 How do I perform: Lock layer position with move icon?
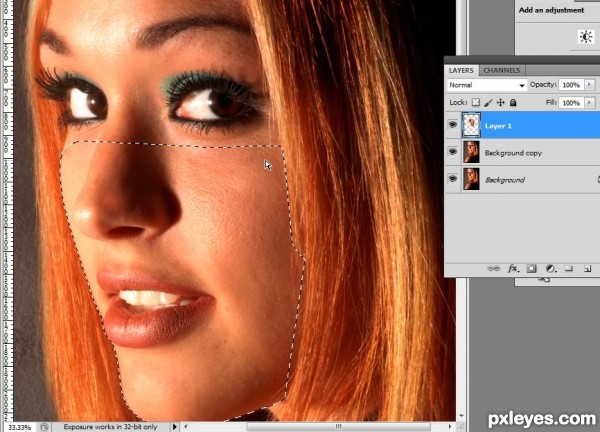point(501,102)
